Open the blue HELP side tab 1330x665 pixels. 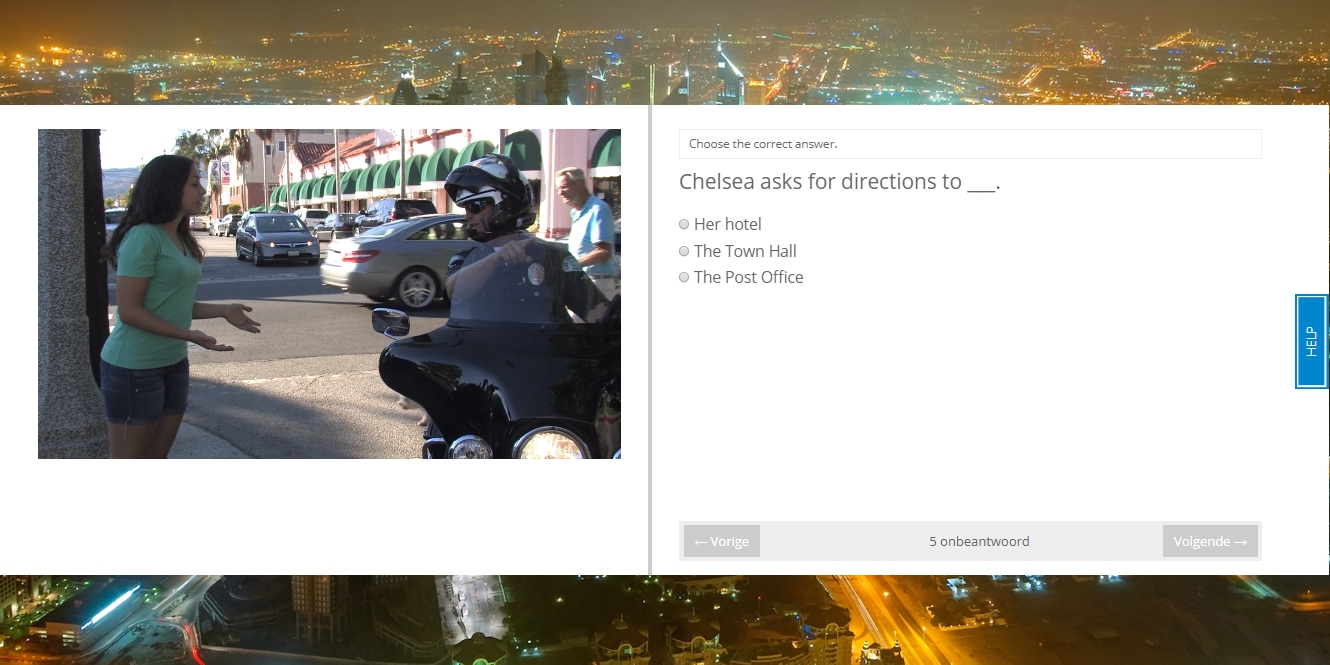(1312, 341)
